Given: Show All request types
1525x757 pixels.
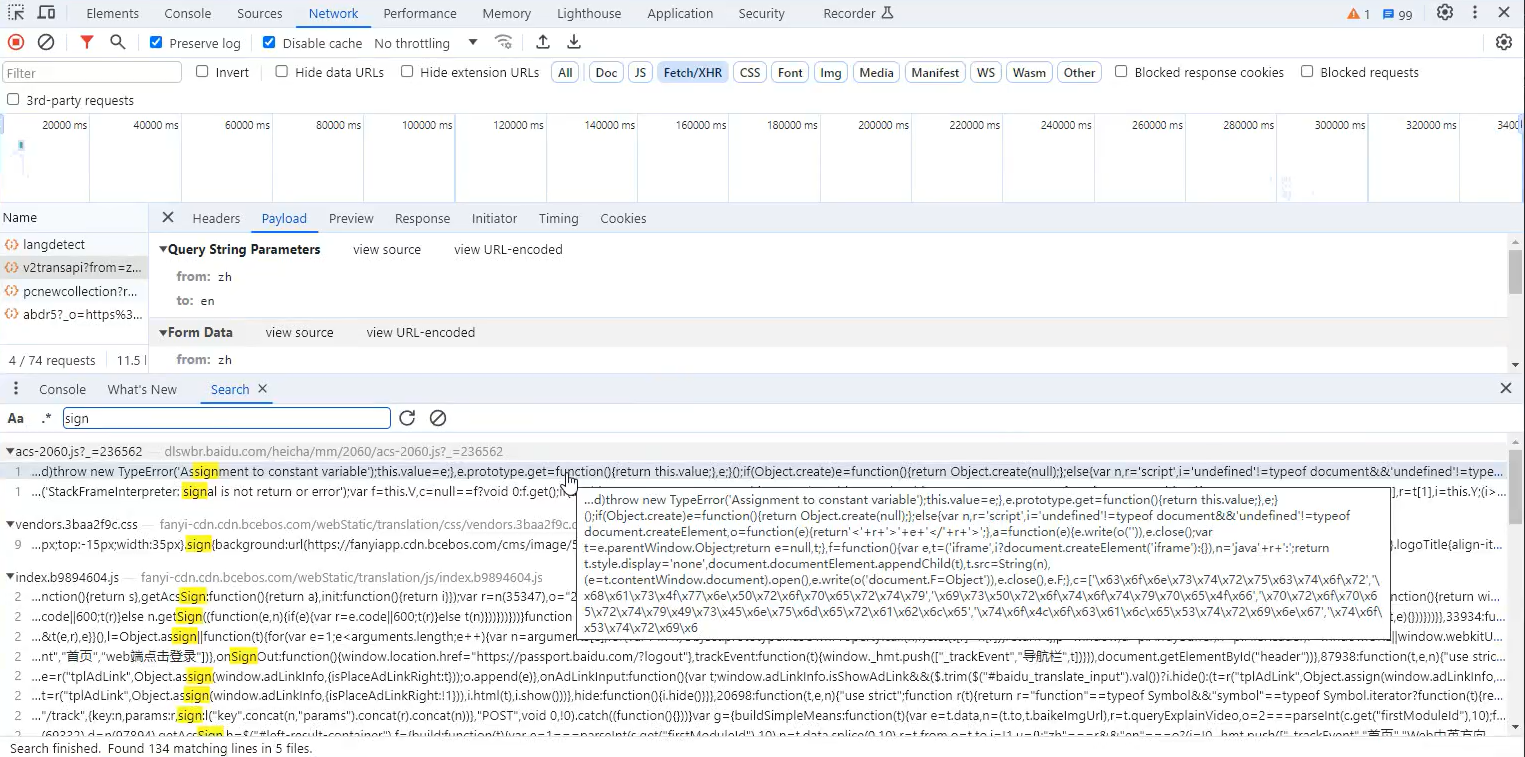Looking at the screenshot, I should click(566, 72).
